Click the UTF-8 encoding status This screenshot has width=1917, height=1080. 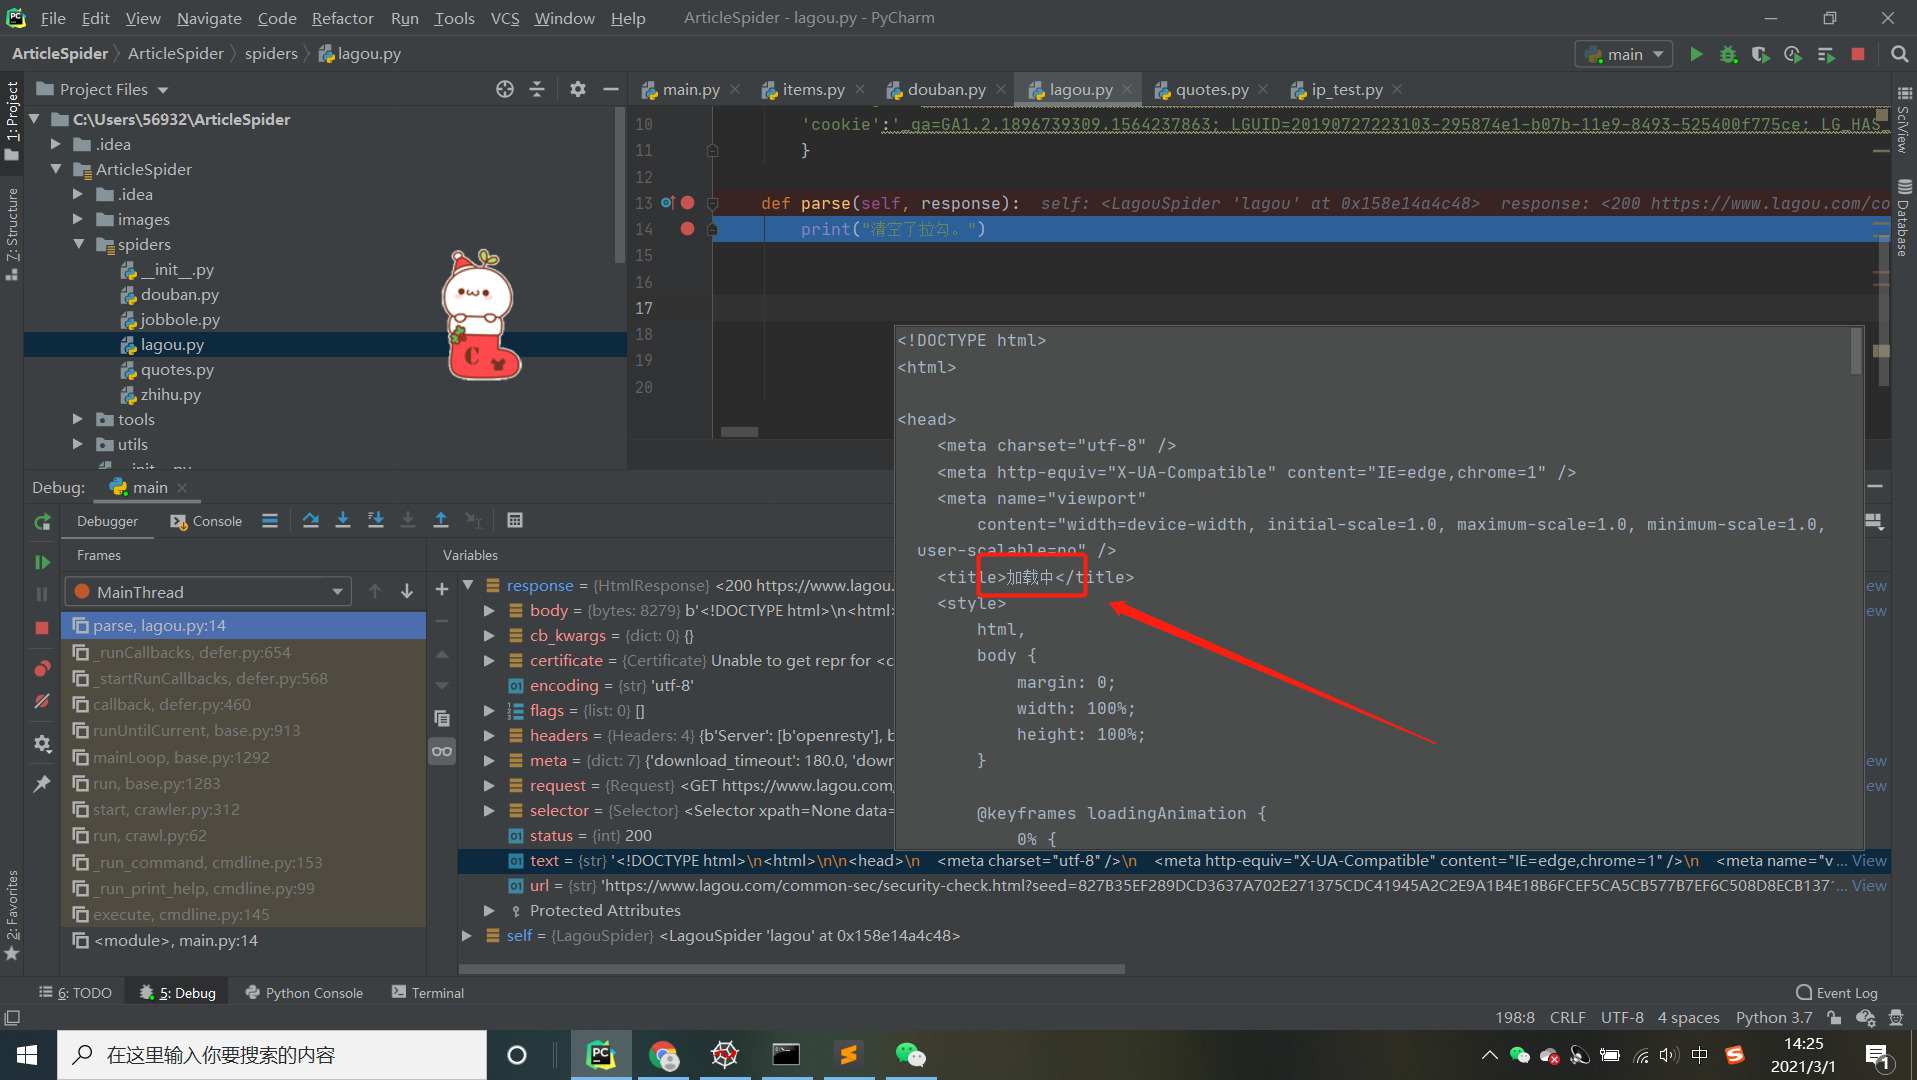pyautogui.click(x=1621, y=1017)
